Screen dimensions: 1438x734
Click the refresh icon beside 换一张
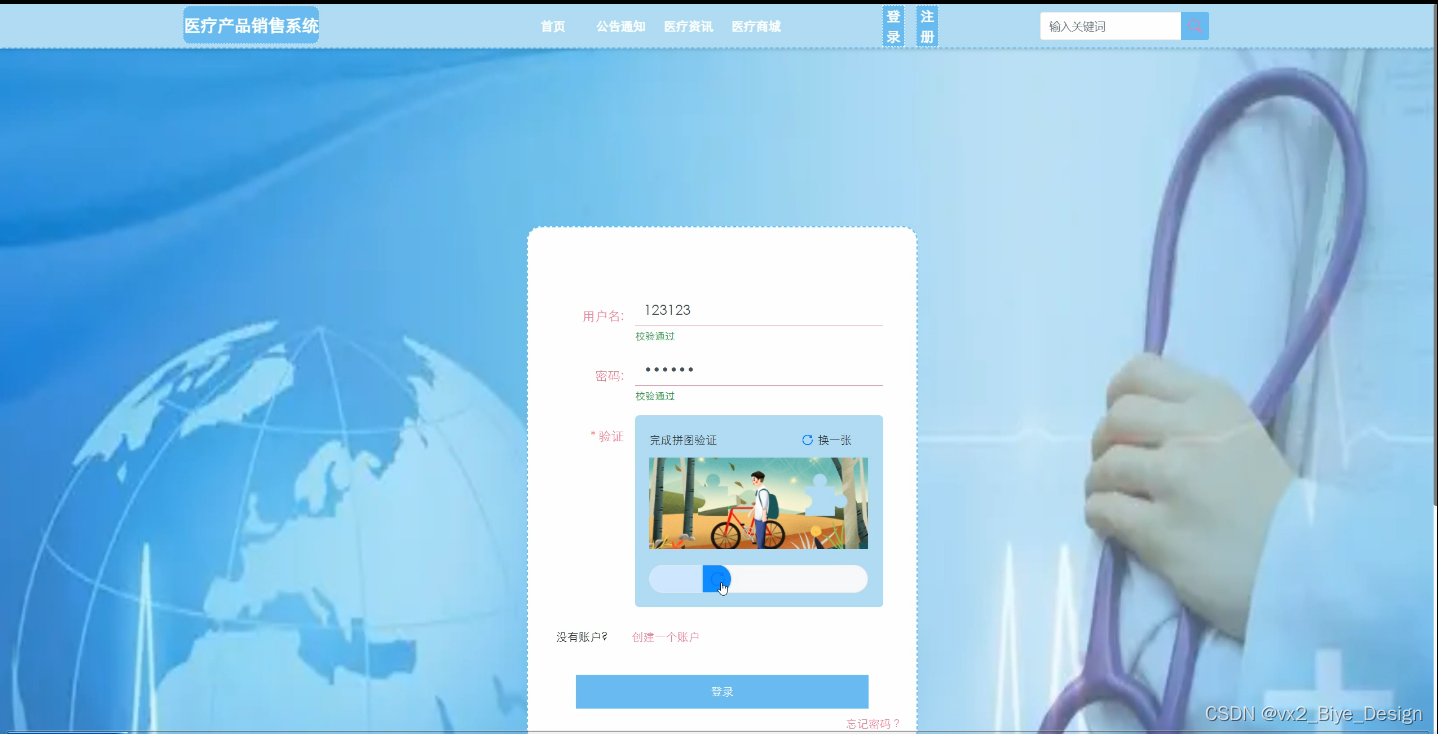pyautogui.click(x=807, y=440)
